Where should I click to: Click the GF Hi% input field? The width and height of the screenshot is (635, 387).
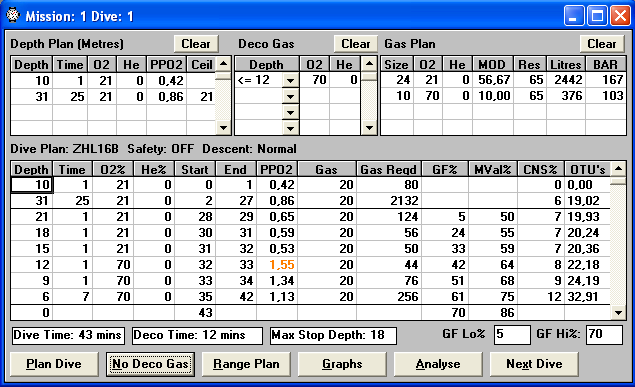(x=604, y=335)
